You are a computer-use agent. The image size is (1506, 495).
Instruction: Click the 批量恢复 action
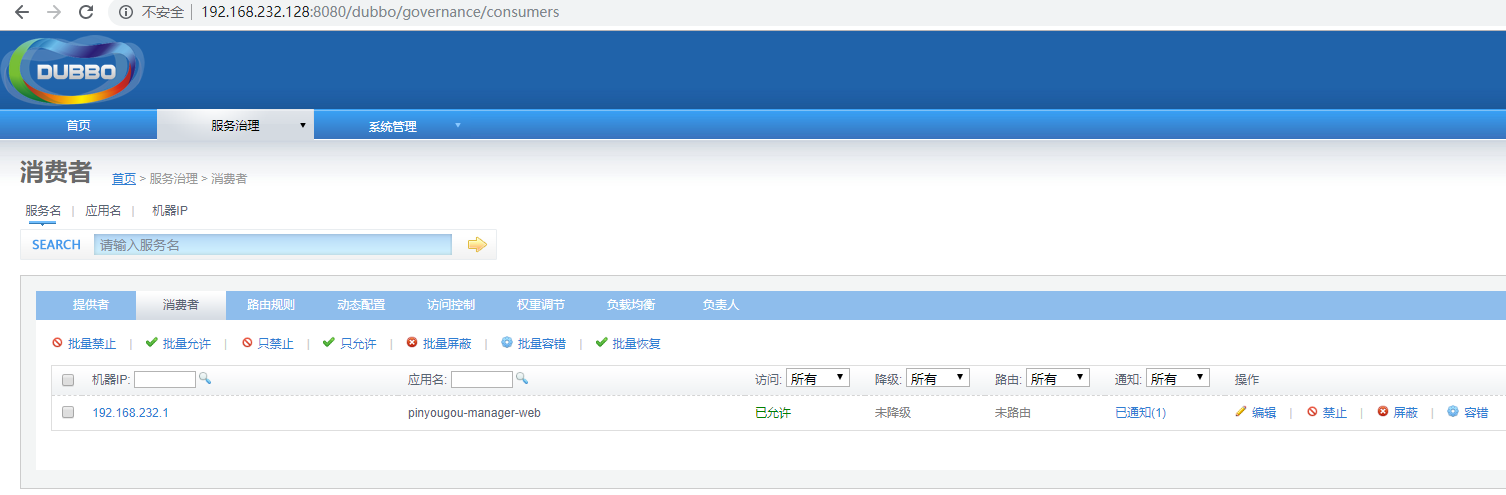pyautogui.click(x=628, y=343)
